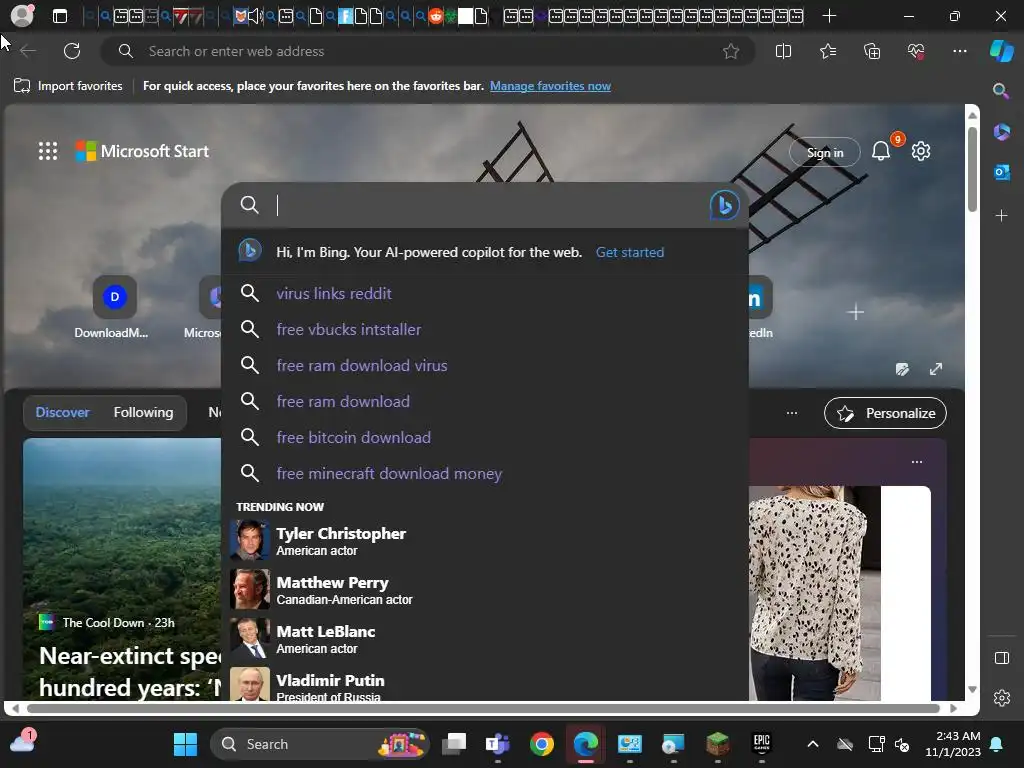Select the suggestion free ram download virus
The width and height of the screenshot is (1024, 768).
coord(485,365)
